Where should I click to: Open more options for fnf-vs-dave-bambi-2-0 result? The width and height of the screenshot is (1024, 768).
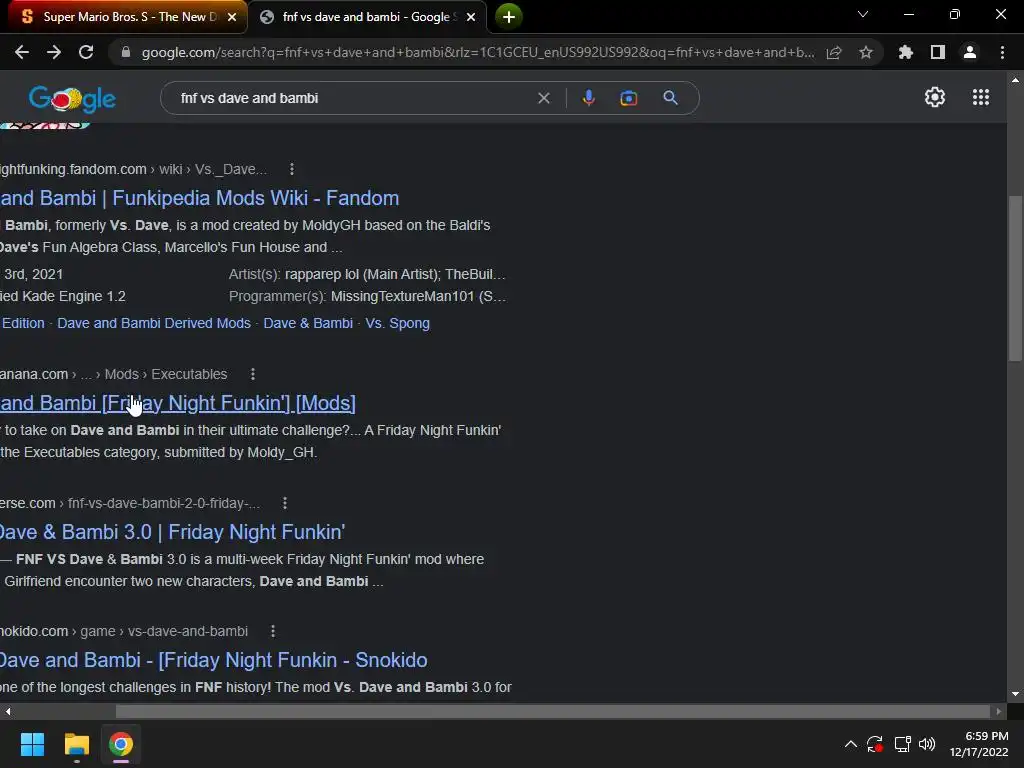tap(285, 503)
